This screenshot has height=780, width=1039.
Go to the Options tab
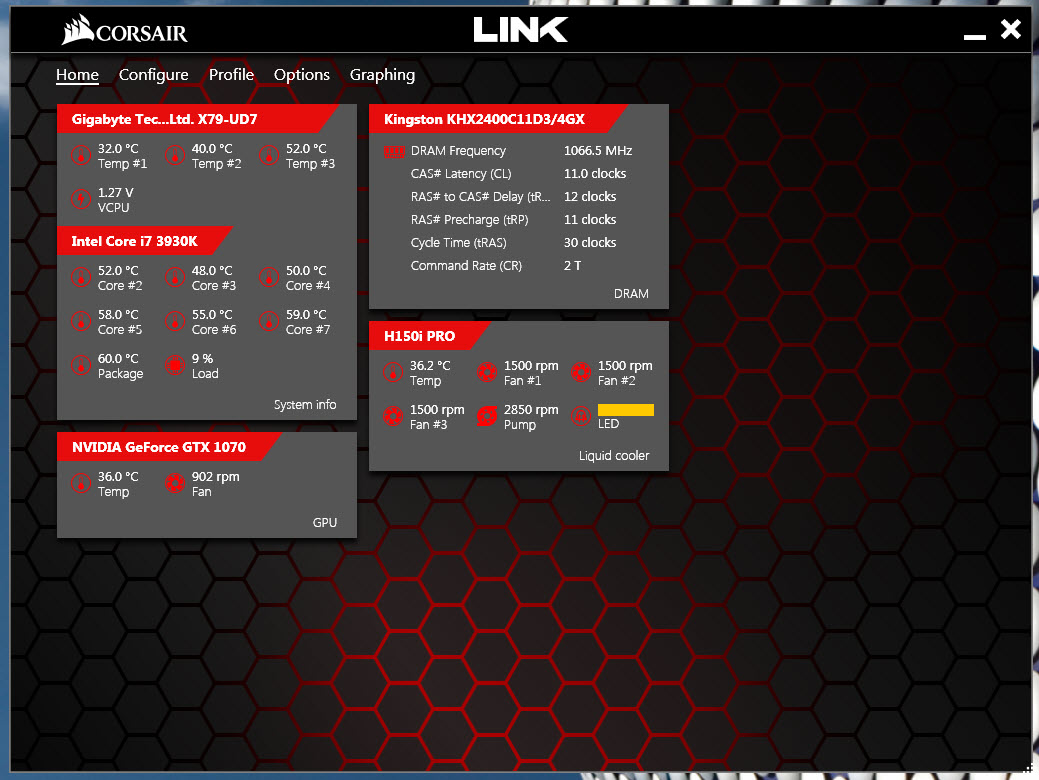(x=301, y=75)
